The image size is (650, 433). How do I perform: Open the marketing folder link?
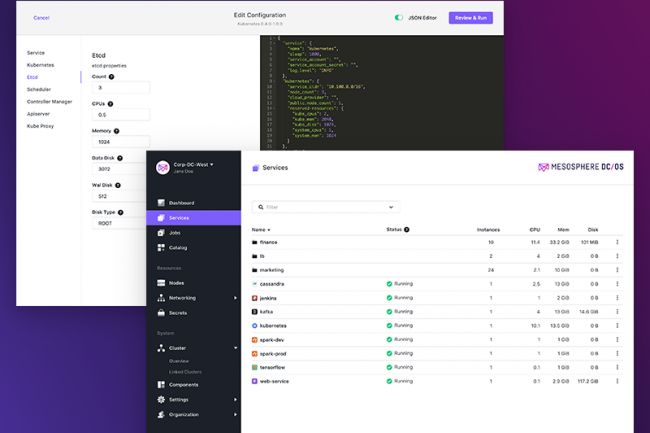coord(272,270)
